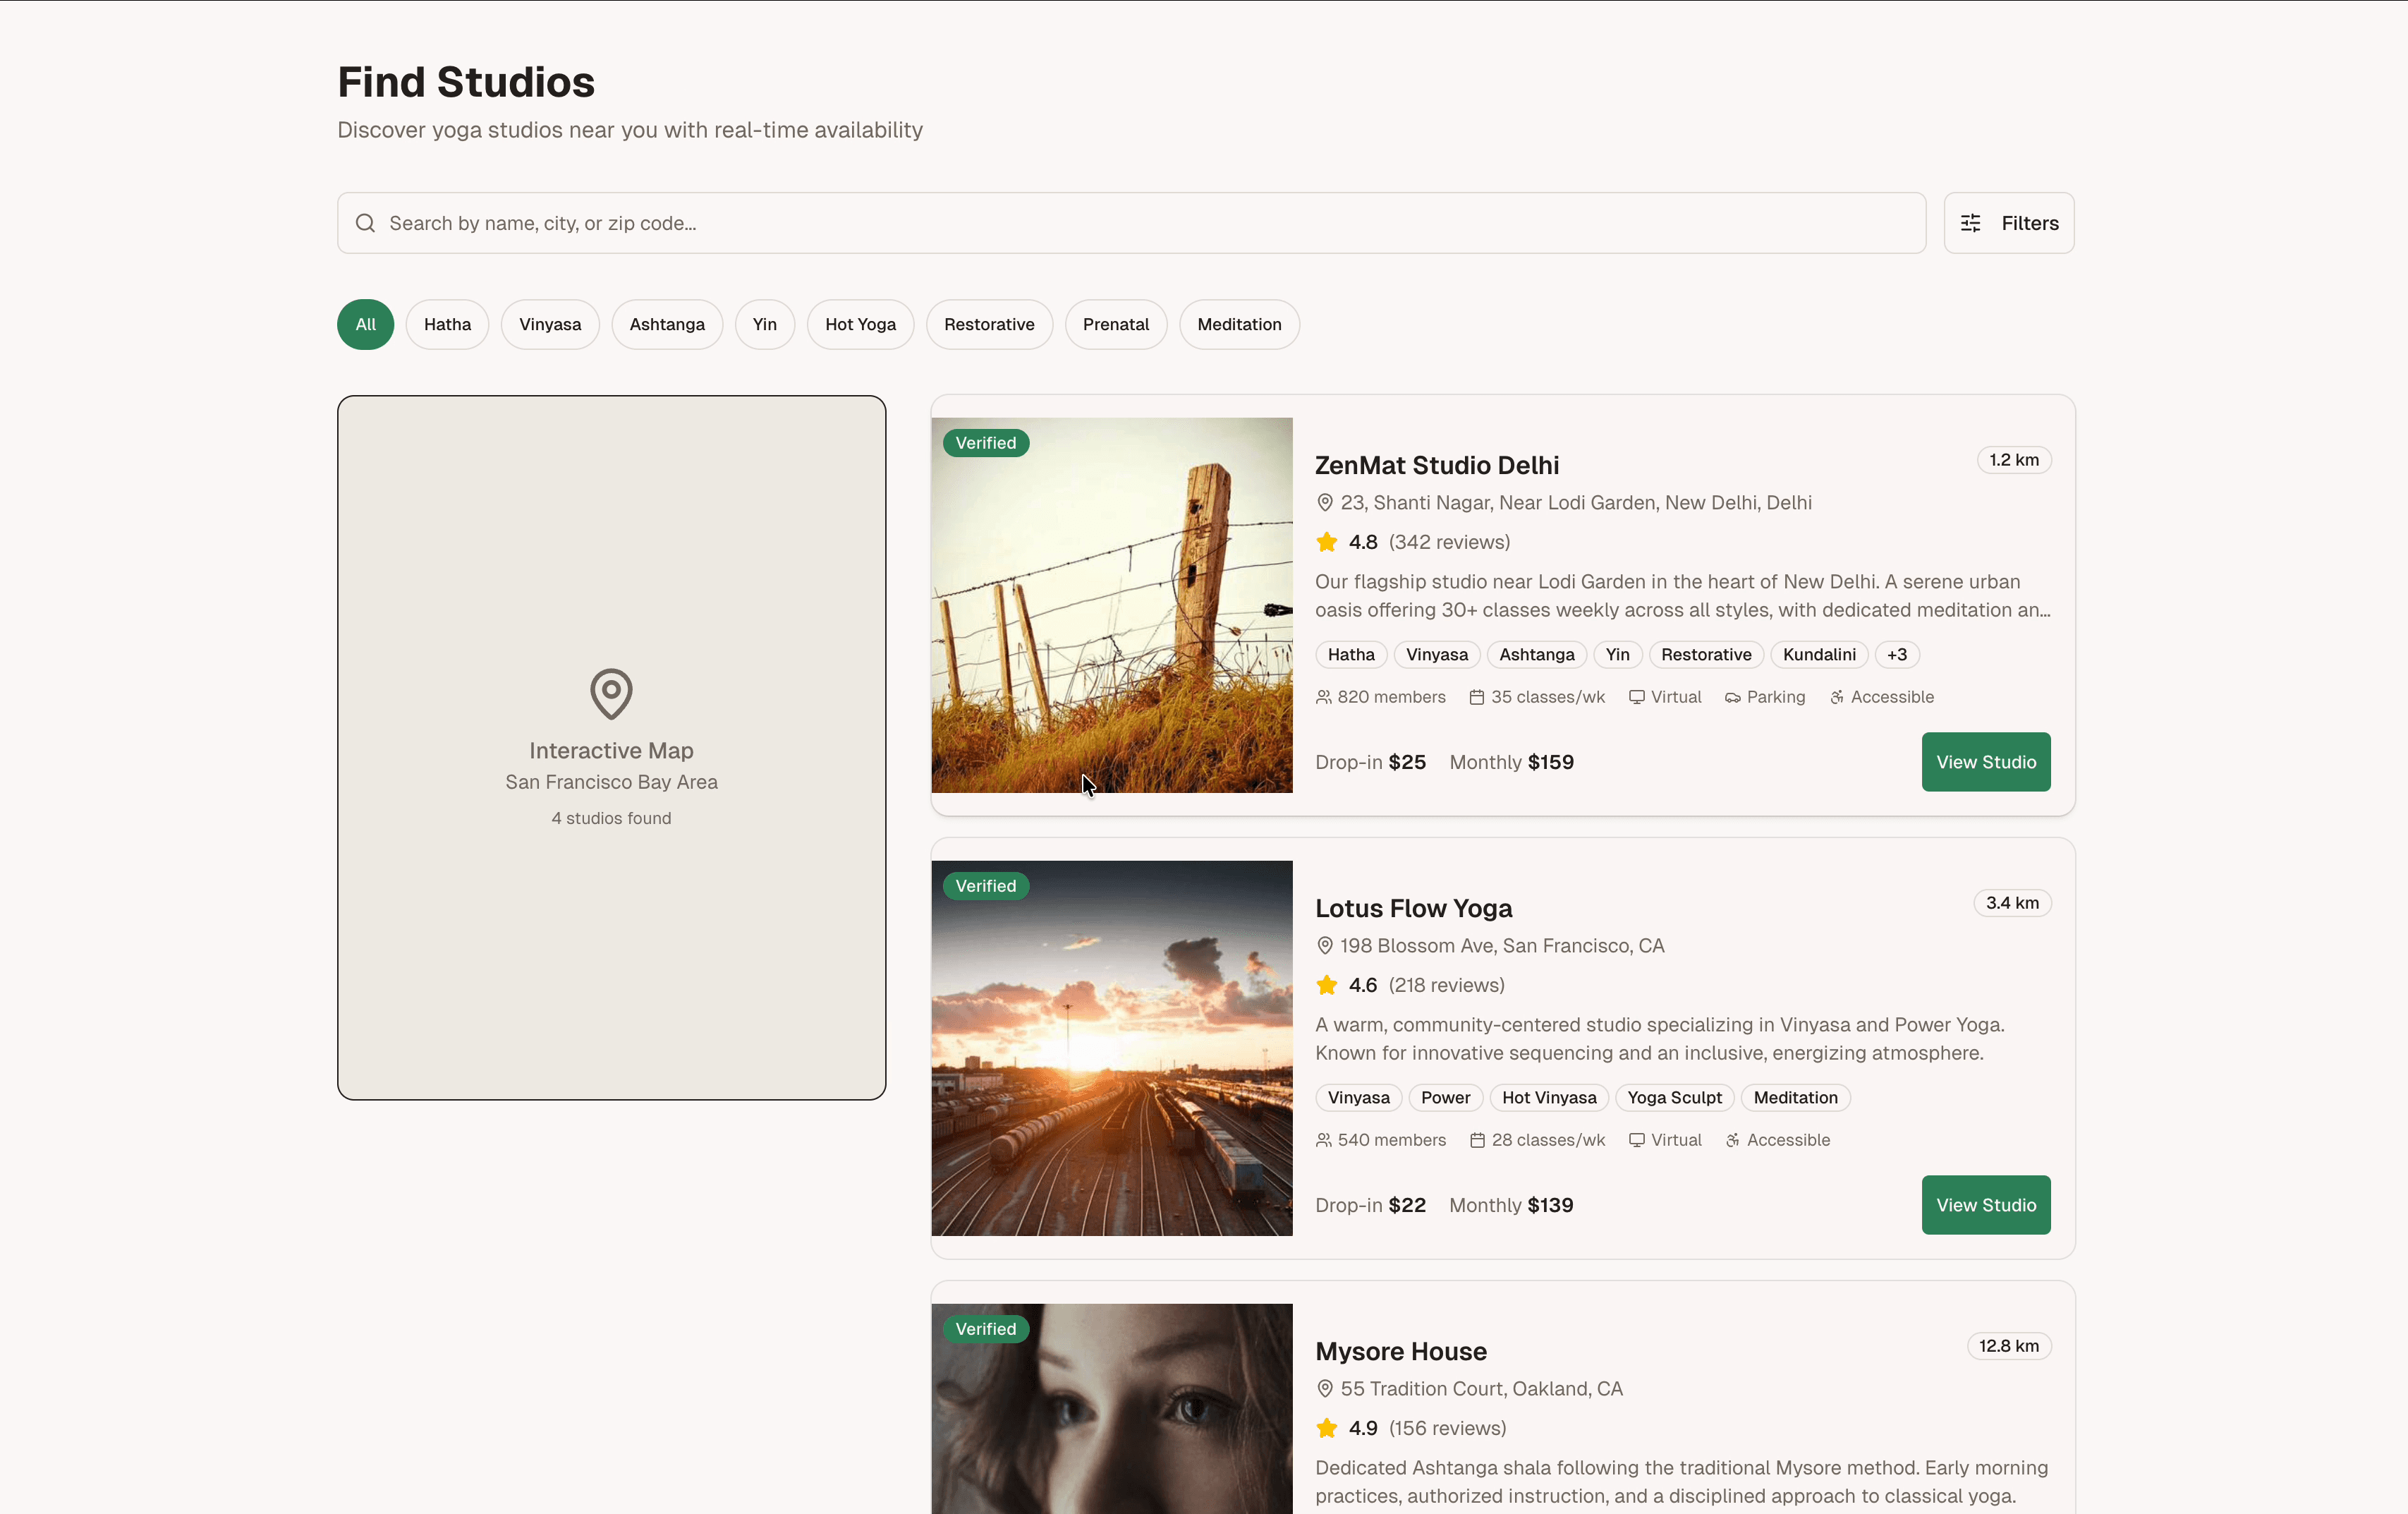
Task: Click the location pin icon near ZenMat Studio address
Action: point(1325,503)
